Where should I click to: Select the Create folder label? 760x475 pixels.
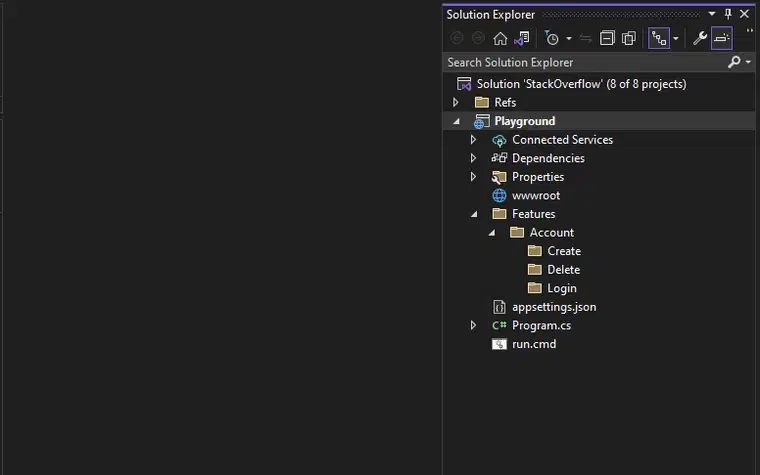[x=564, y=251]
